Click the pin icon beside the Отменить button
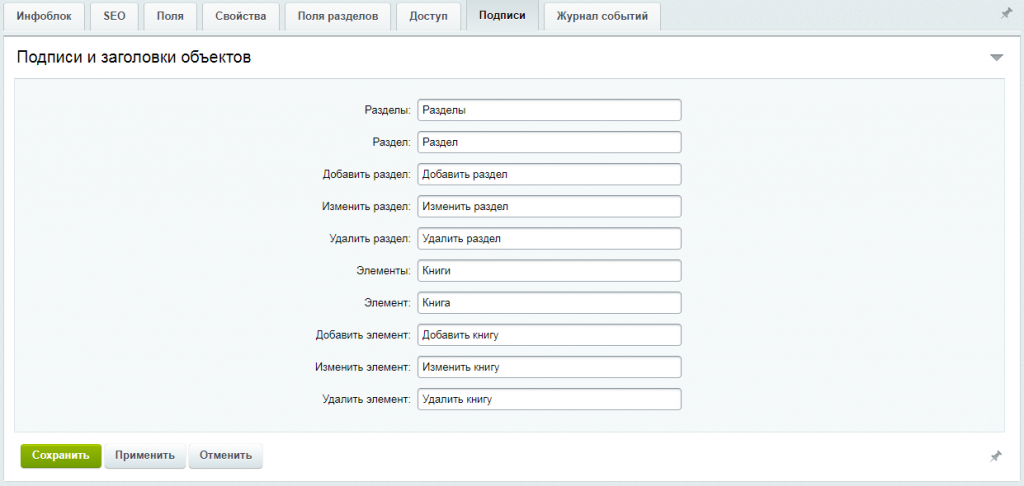 tap(996, 456)
